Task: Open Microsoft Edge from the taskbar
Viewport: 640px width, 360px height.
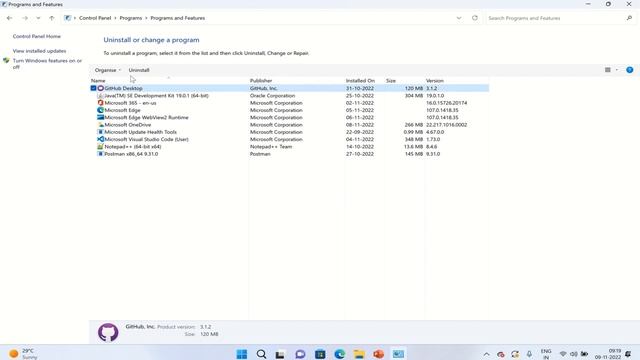Action: click(x=340, y=354)
